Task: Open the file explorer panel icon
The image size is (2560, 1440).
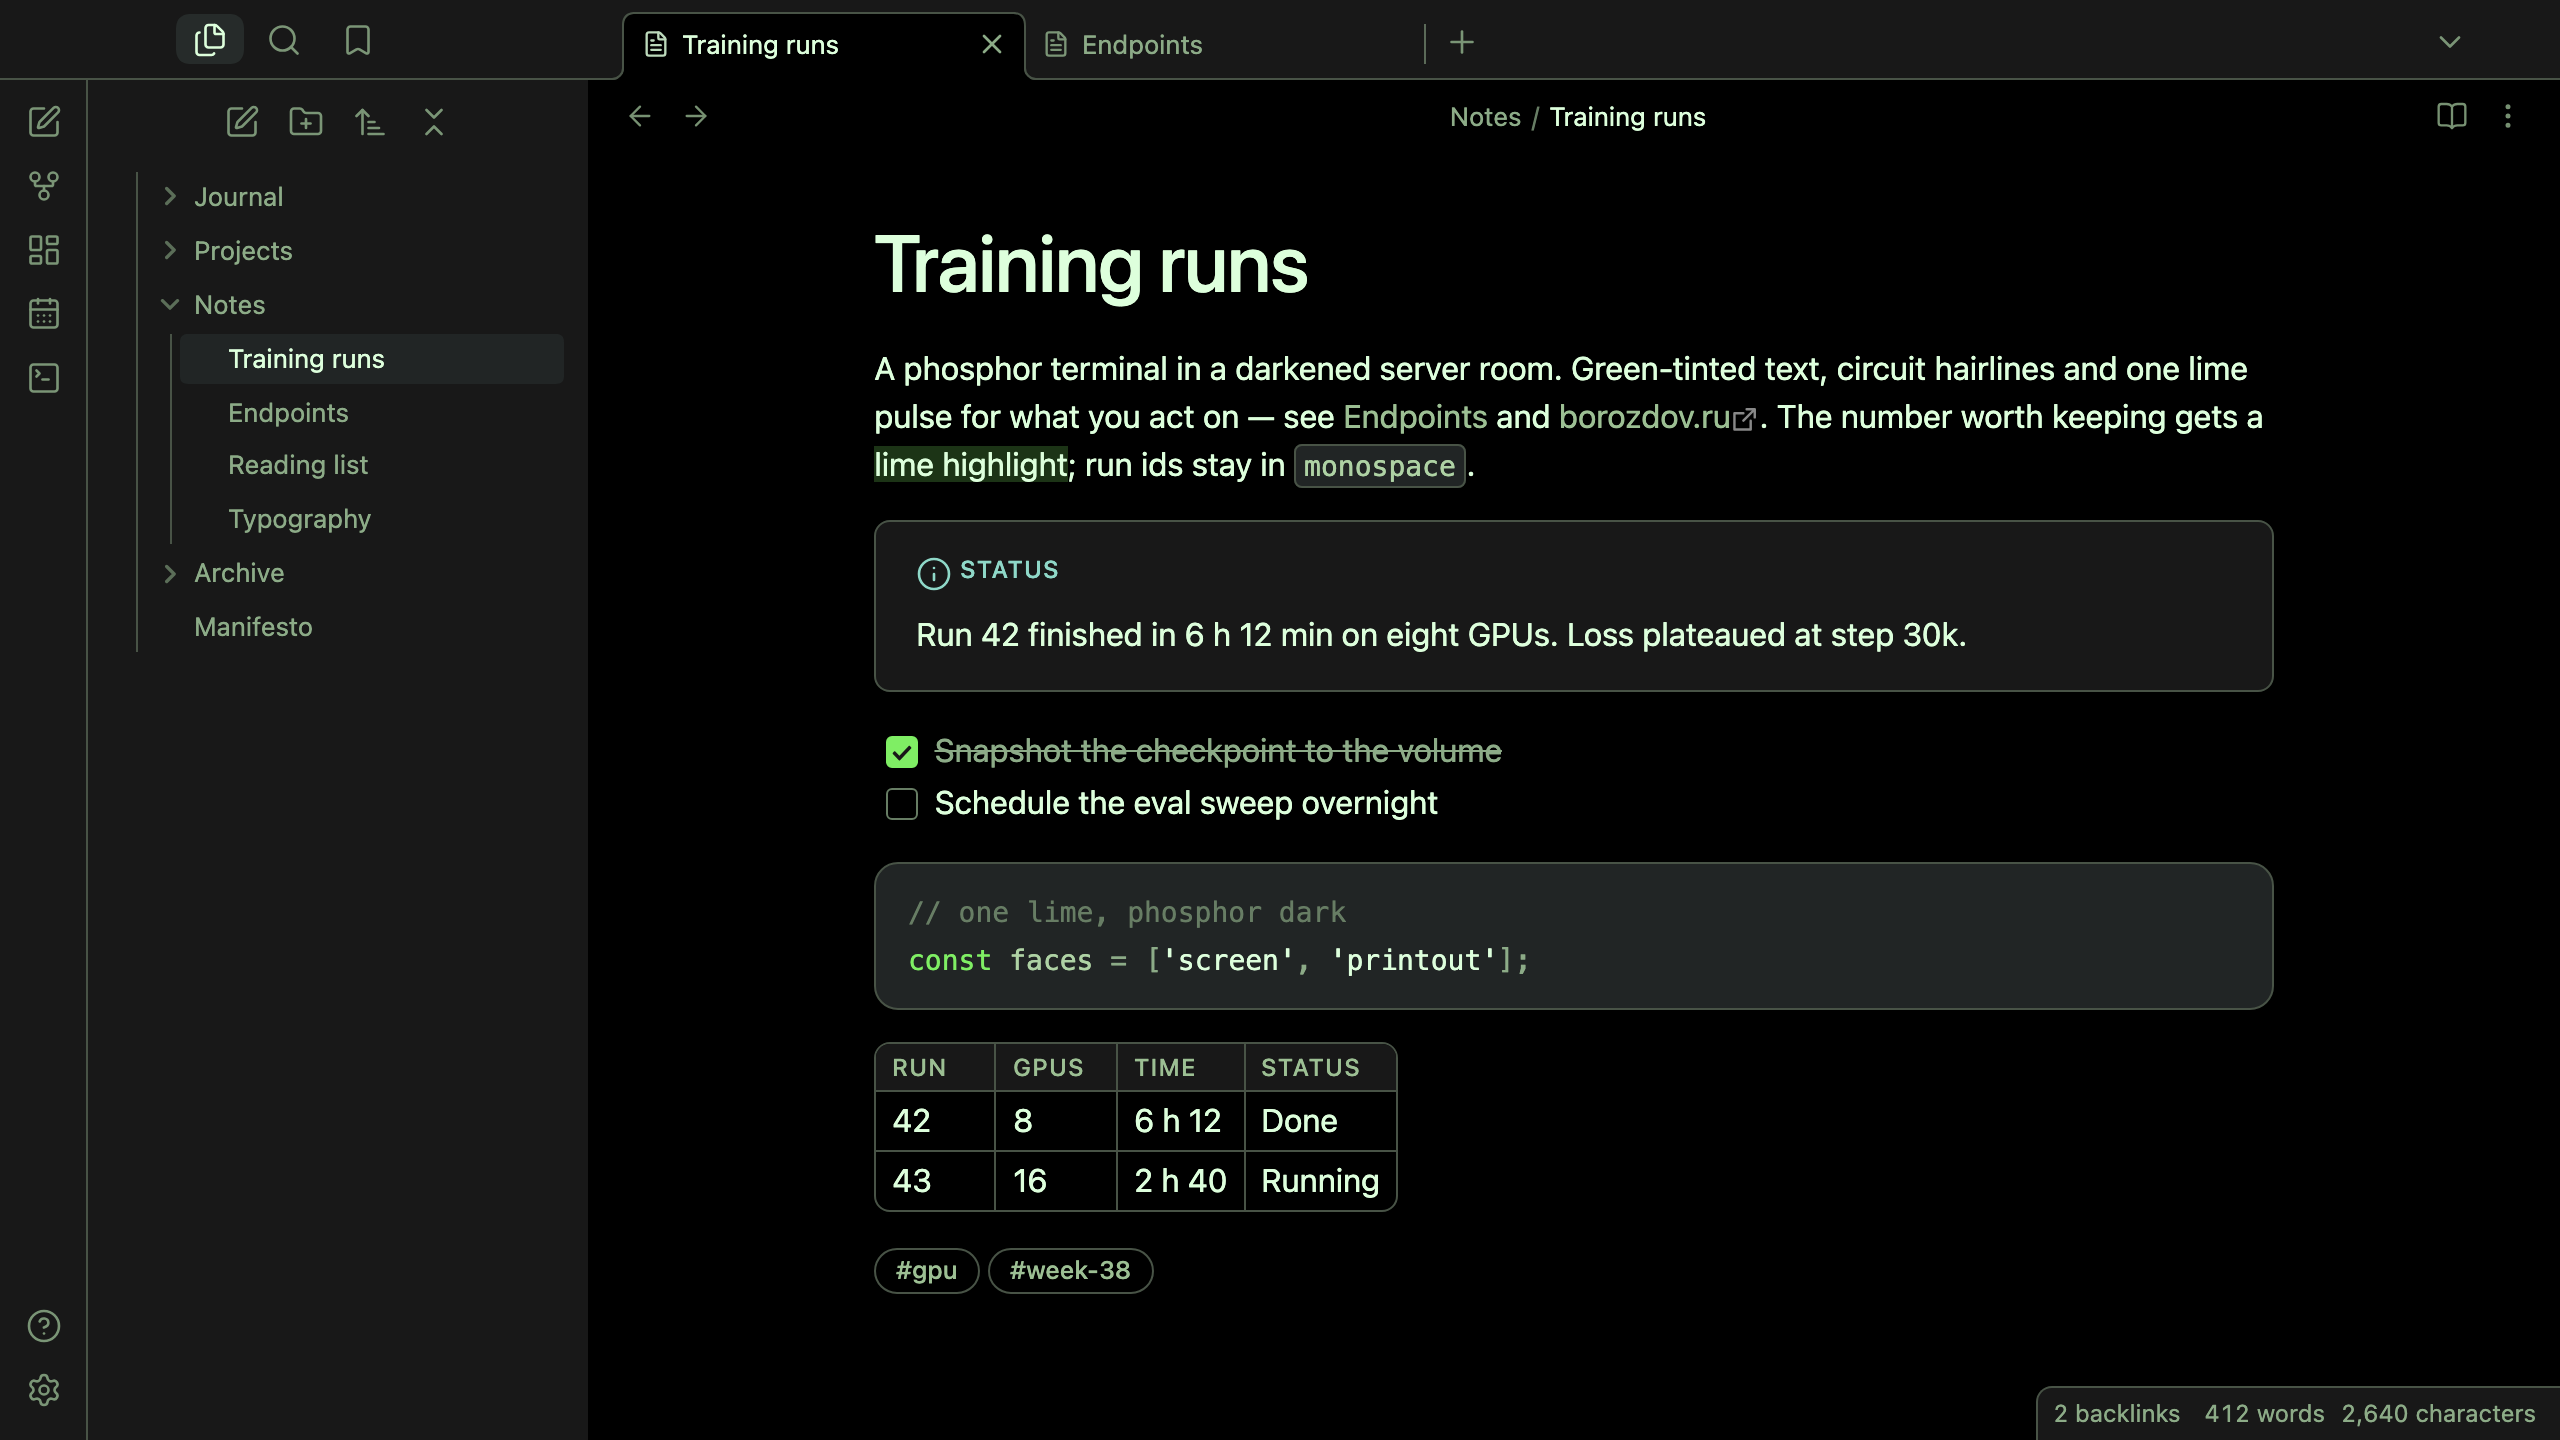Action: 210,40
